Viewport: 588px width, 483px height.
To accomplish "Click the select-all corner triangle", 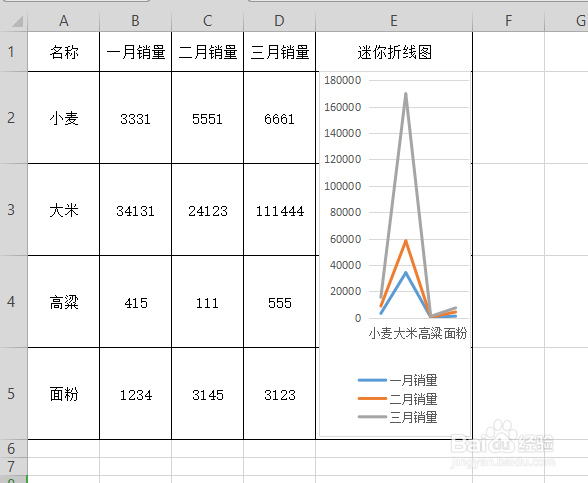I will click(18, 21).
